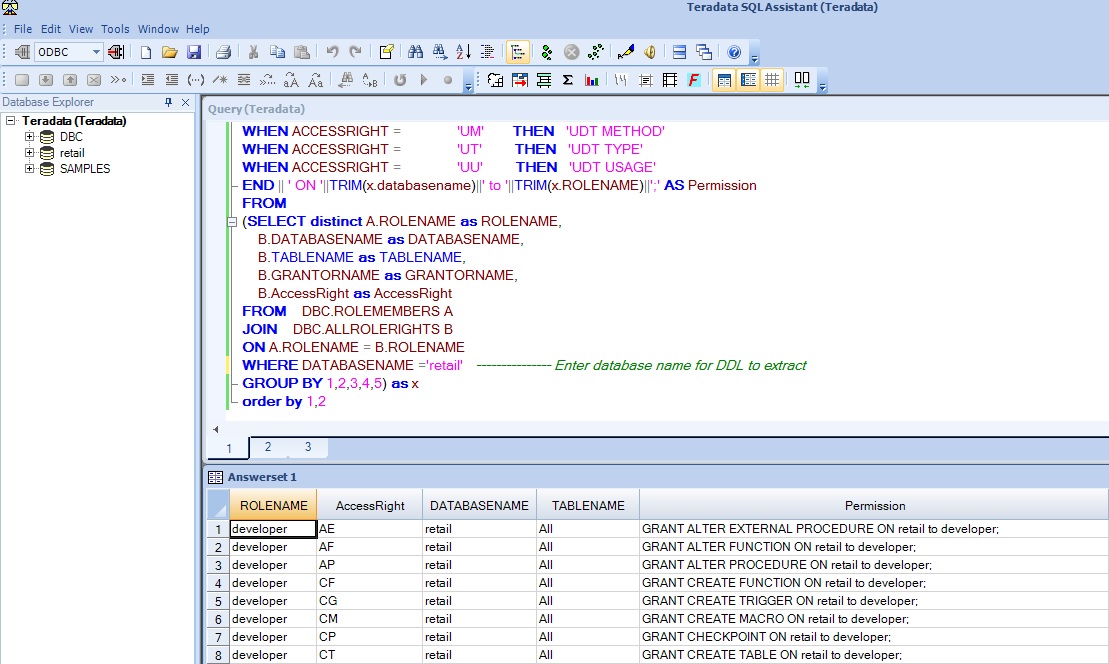Undo the last edit
The image size is (1109, 664).
[330, 52]
